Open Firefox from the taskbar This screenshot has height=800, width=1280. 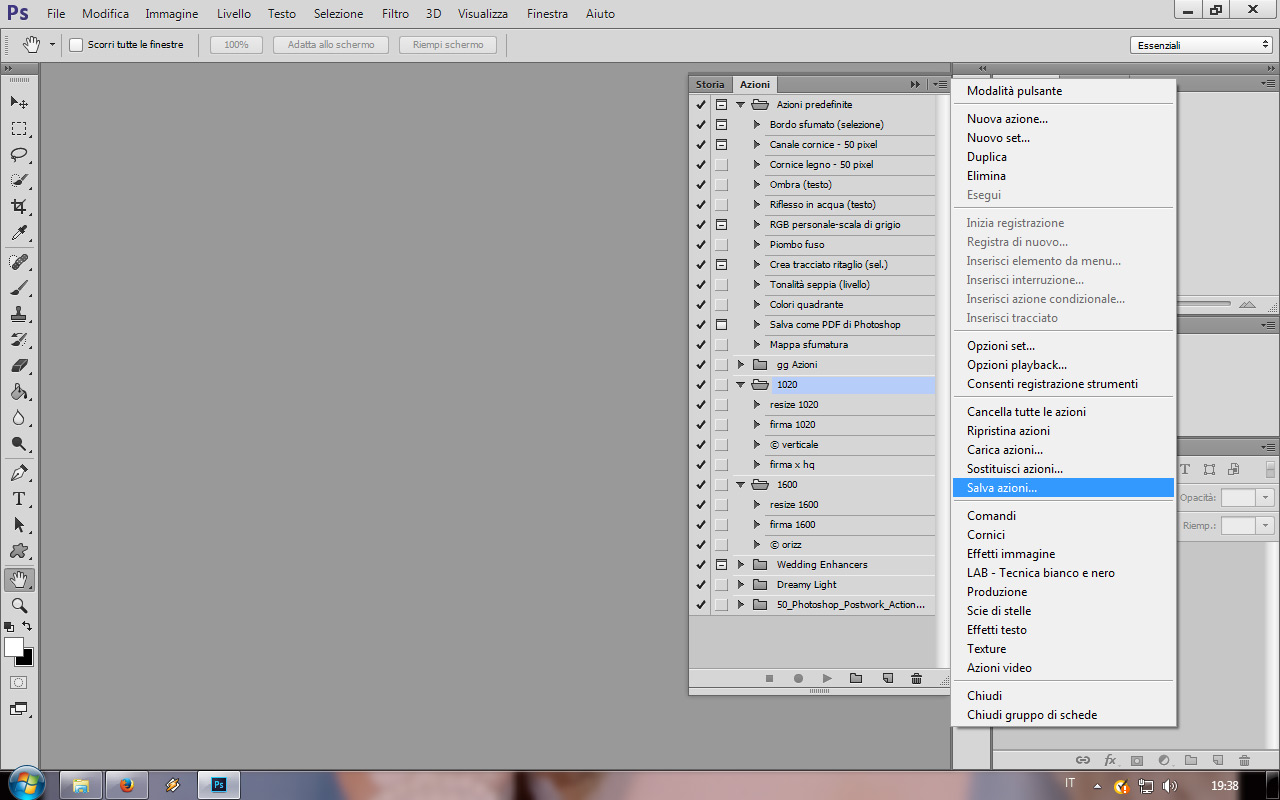(126, 785)
